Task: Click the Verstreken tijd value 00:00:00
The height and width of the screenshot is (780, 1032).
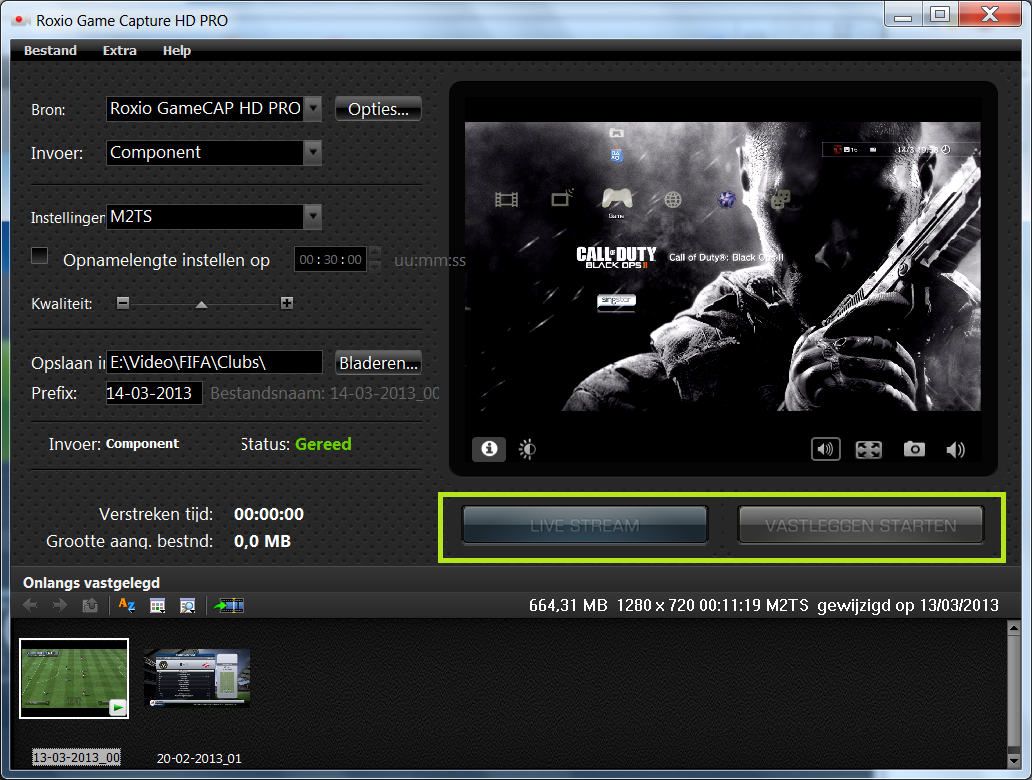Action: [x=269, y=514]
